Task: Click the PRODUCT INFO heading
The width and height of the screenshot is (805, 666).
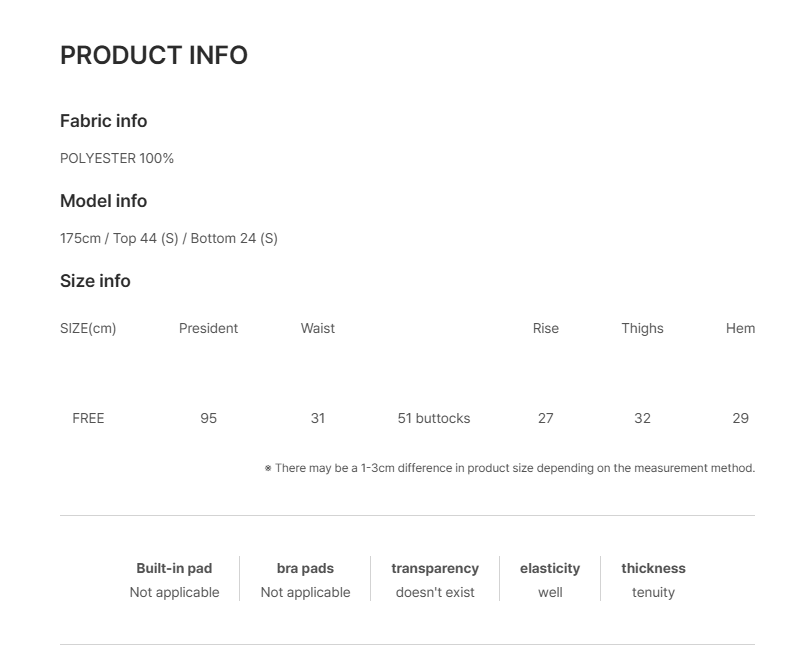Action: [x=154, y=55]
